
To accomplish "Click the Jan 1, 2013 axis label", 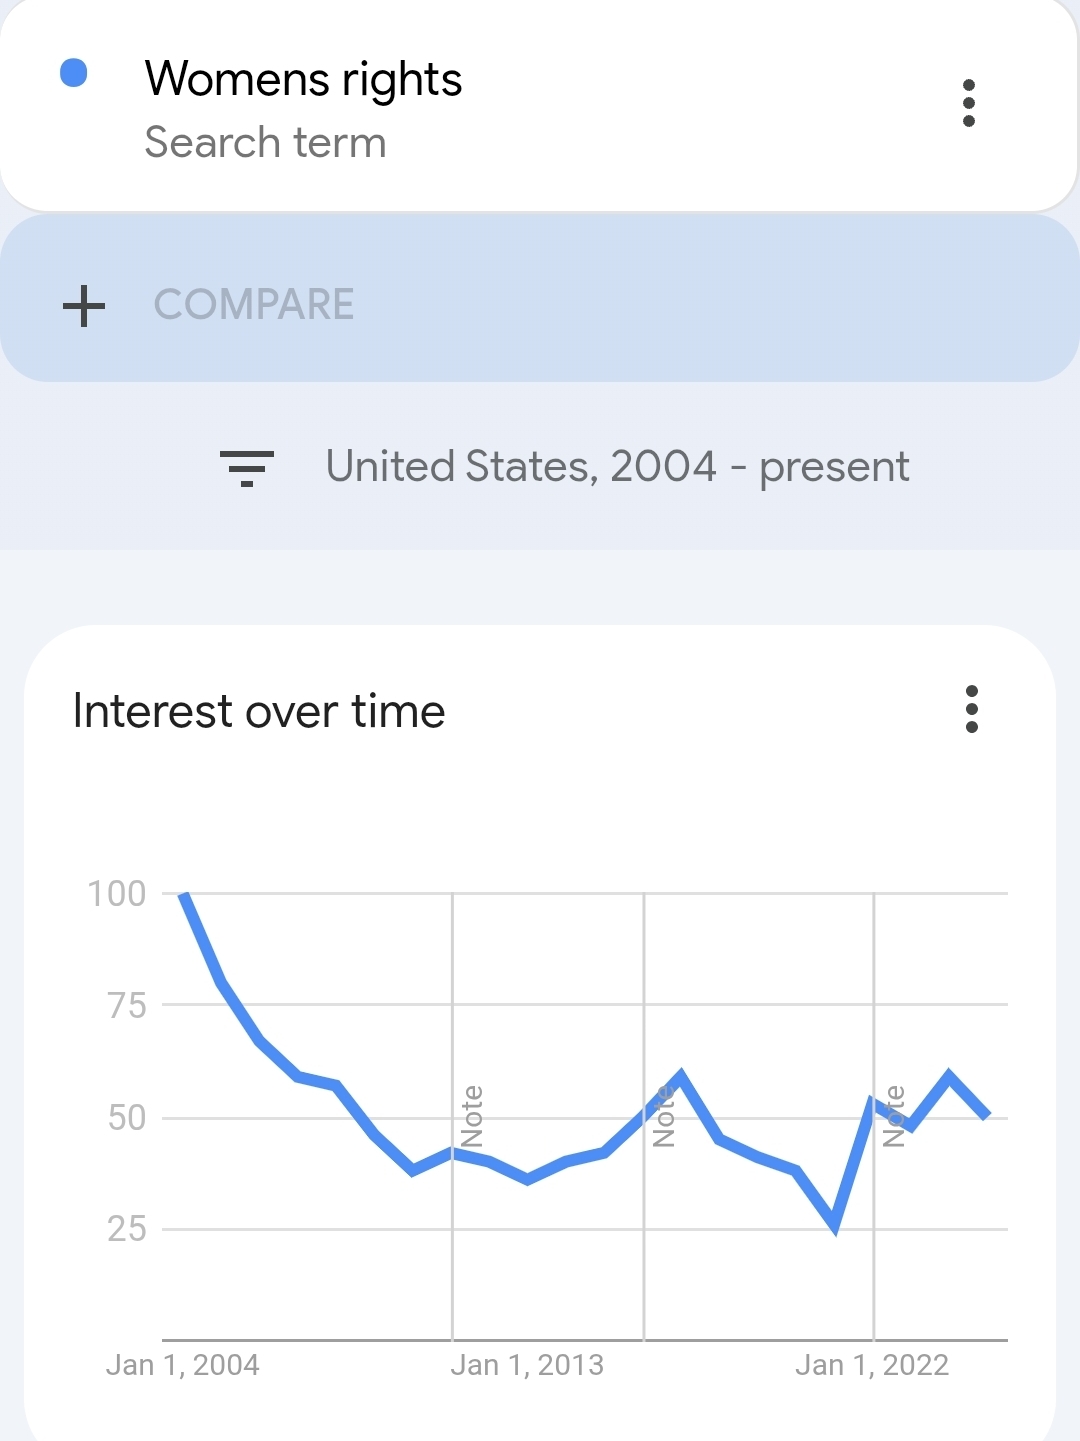I will point(527,1365).
